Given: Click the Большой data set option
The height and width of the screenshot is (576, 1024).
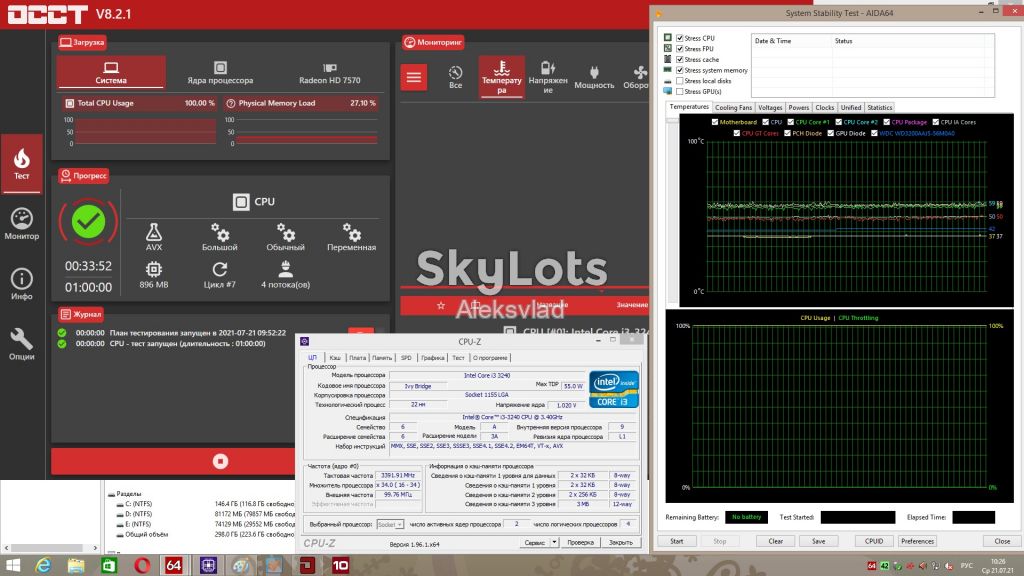Looking at the screenshot, I should pyautogui.click(x=219, y=237).
